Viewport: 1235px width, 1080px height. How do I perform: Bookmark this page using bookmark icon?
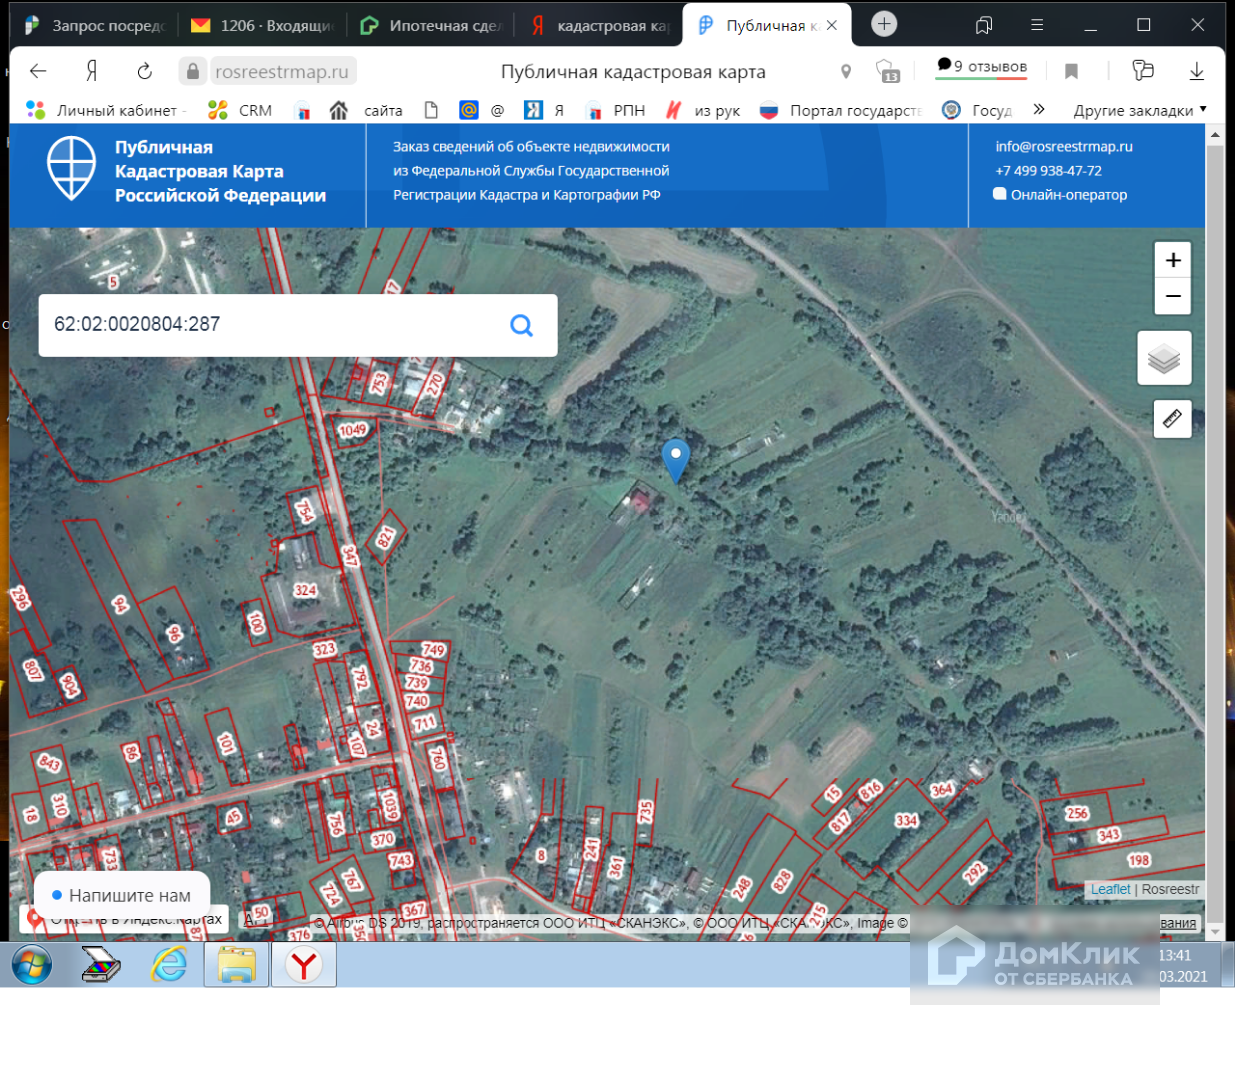click(x=1071, y=71)
